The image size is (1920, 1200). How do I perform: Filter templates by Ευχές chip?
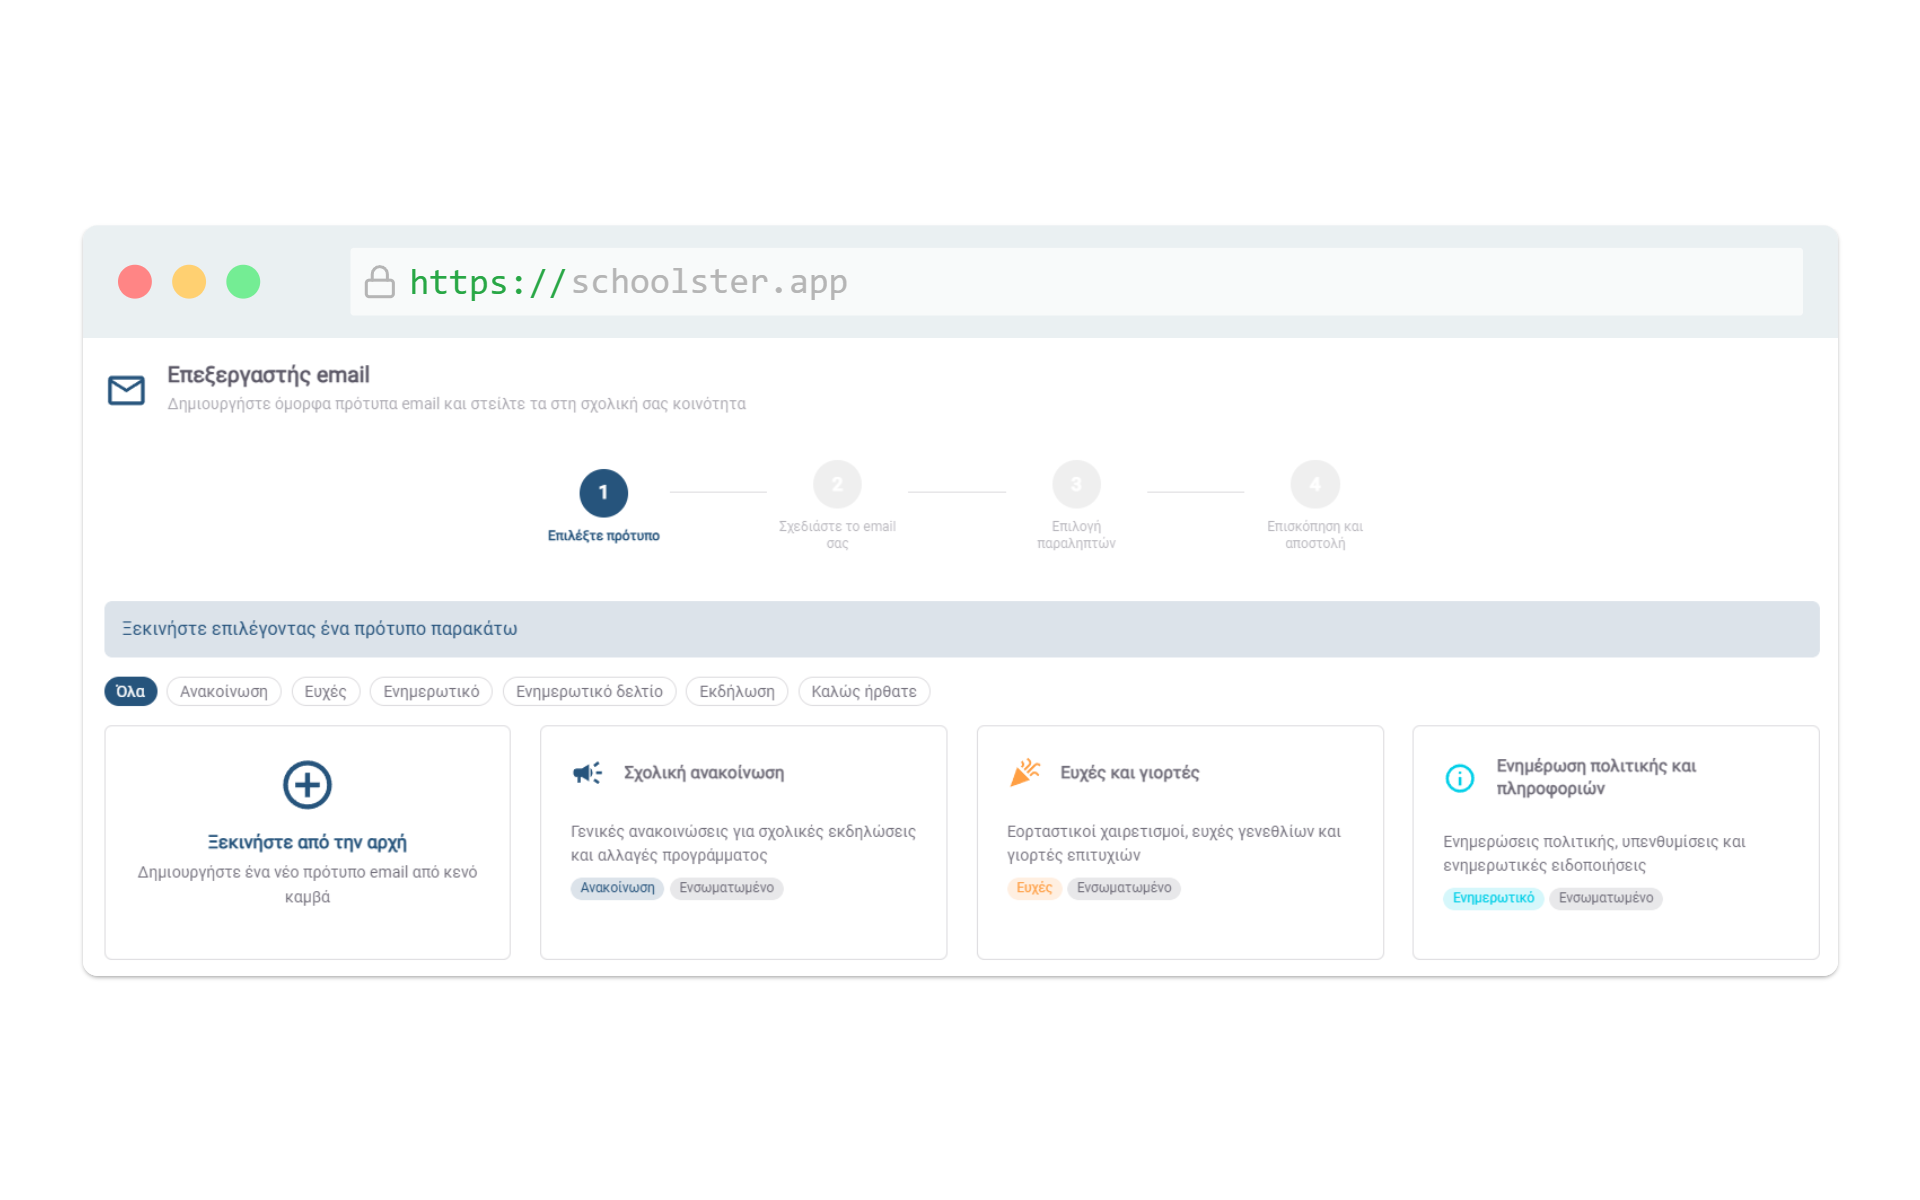point(326,692)
